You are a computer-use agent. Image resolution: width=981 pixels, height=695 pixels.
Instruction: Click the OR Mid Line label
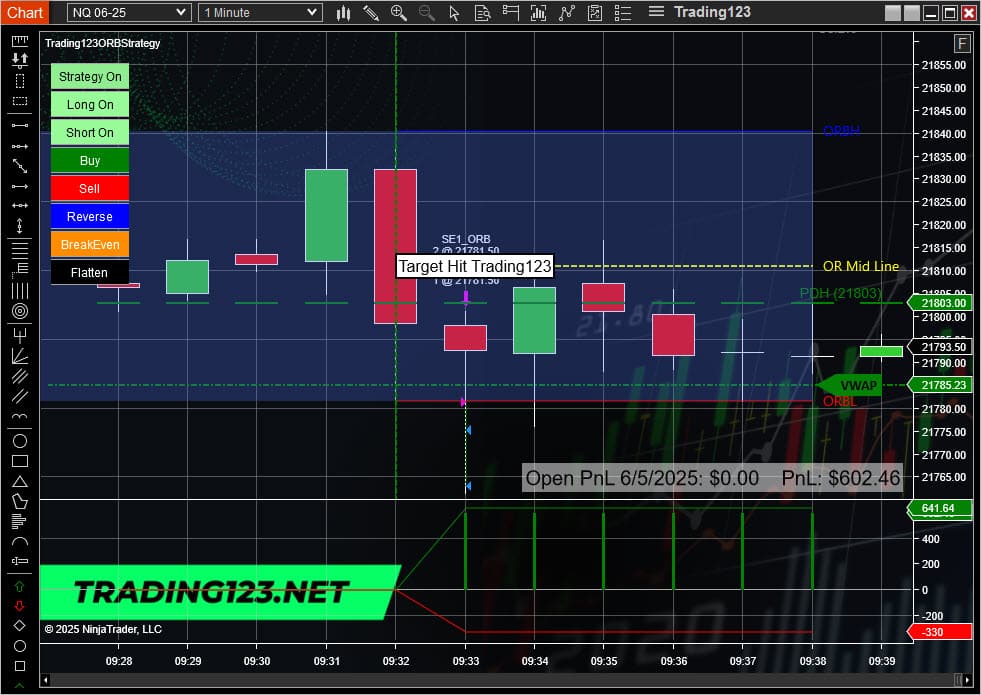click(x=860, y=266)
